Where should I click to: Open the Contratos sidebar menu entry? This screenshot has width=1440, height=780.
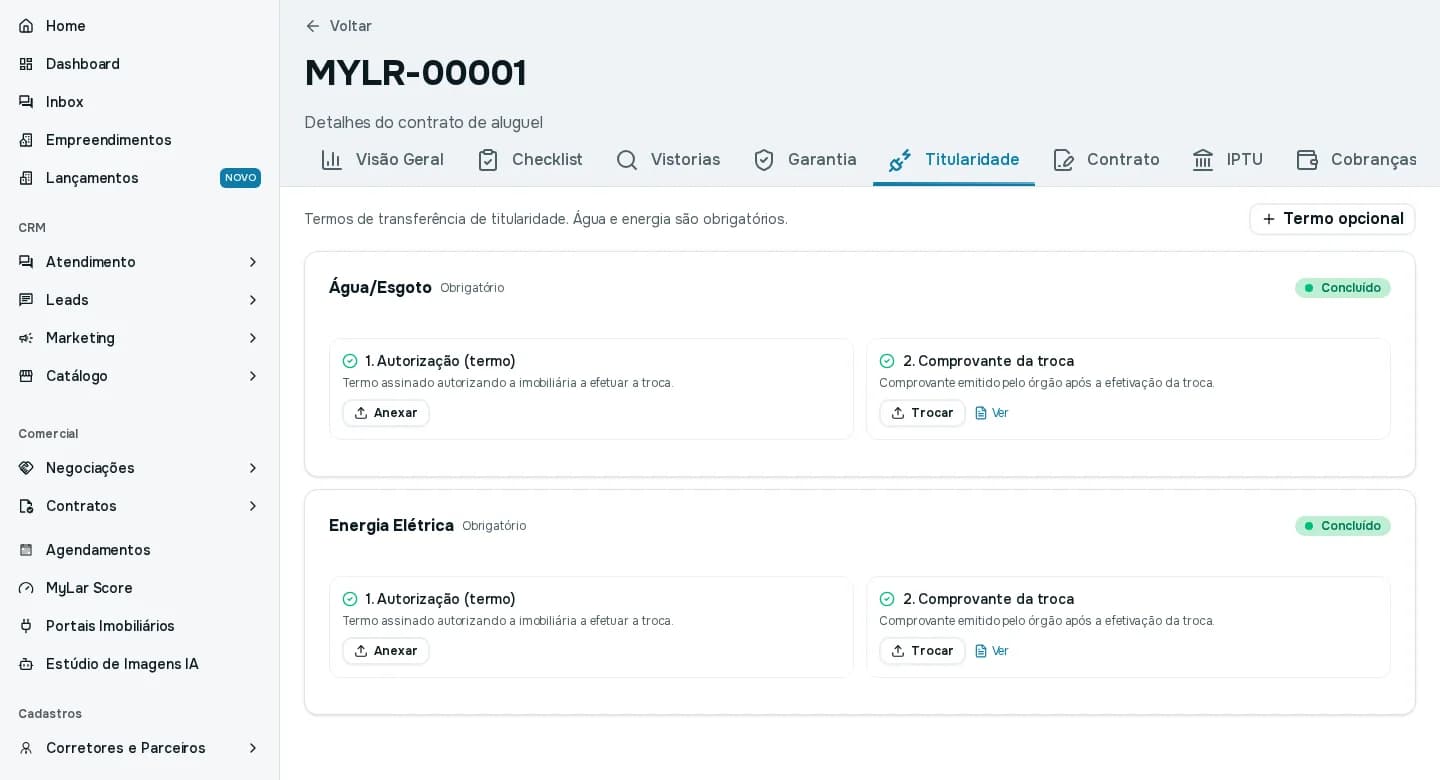click(139, 506)
